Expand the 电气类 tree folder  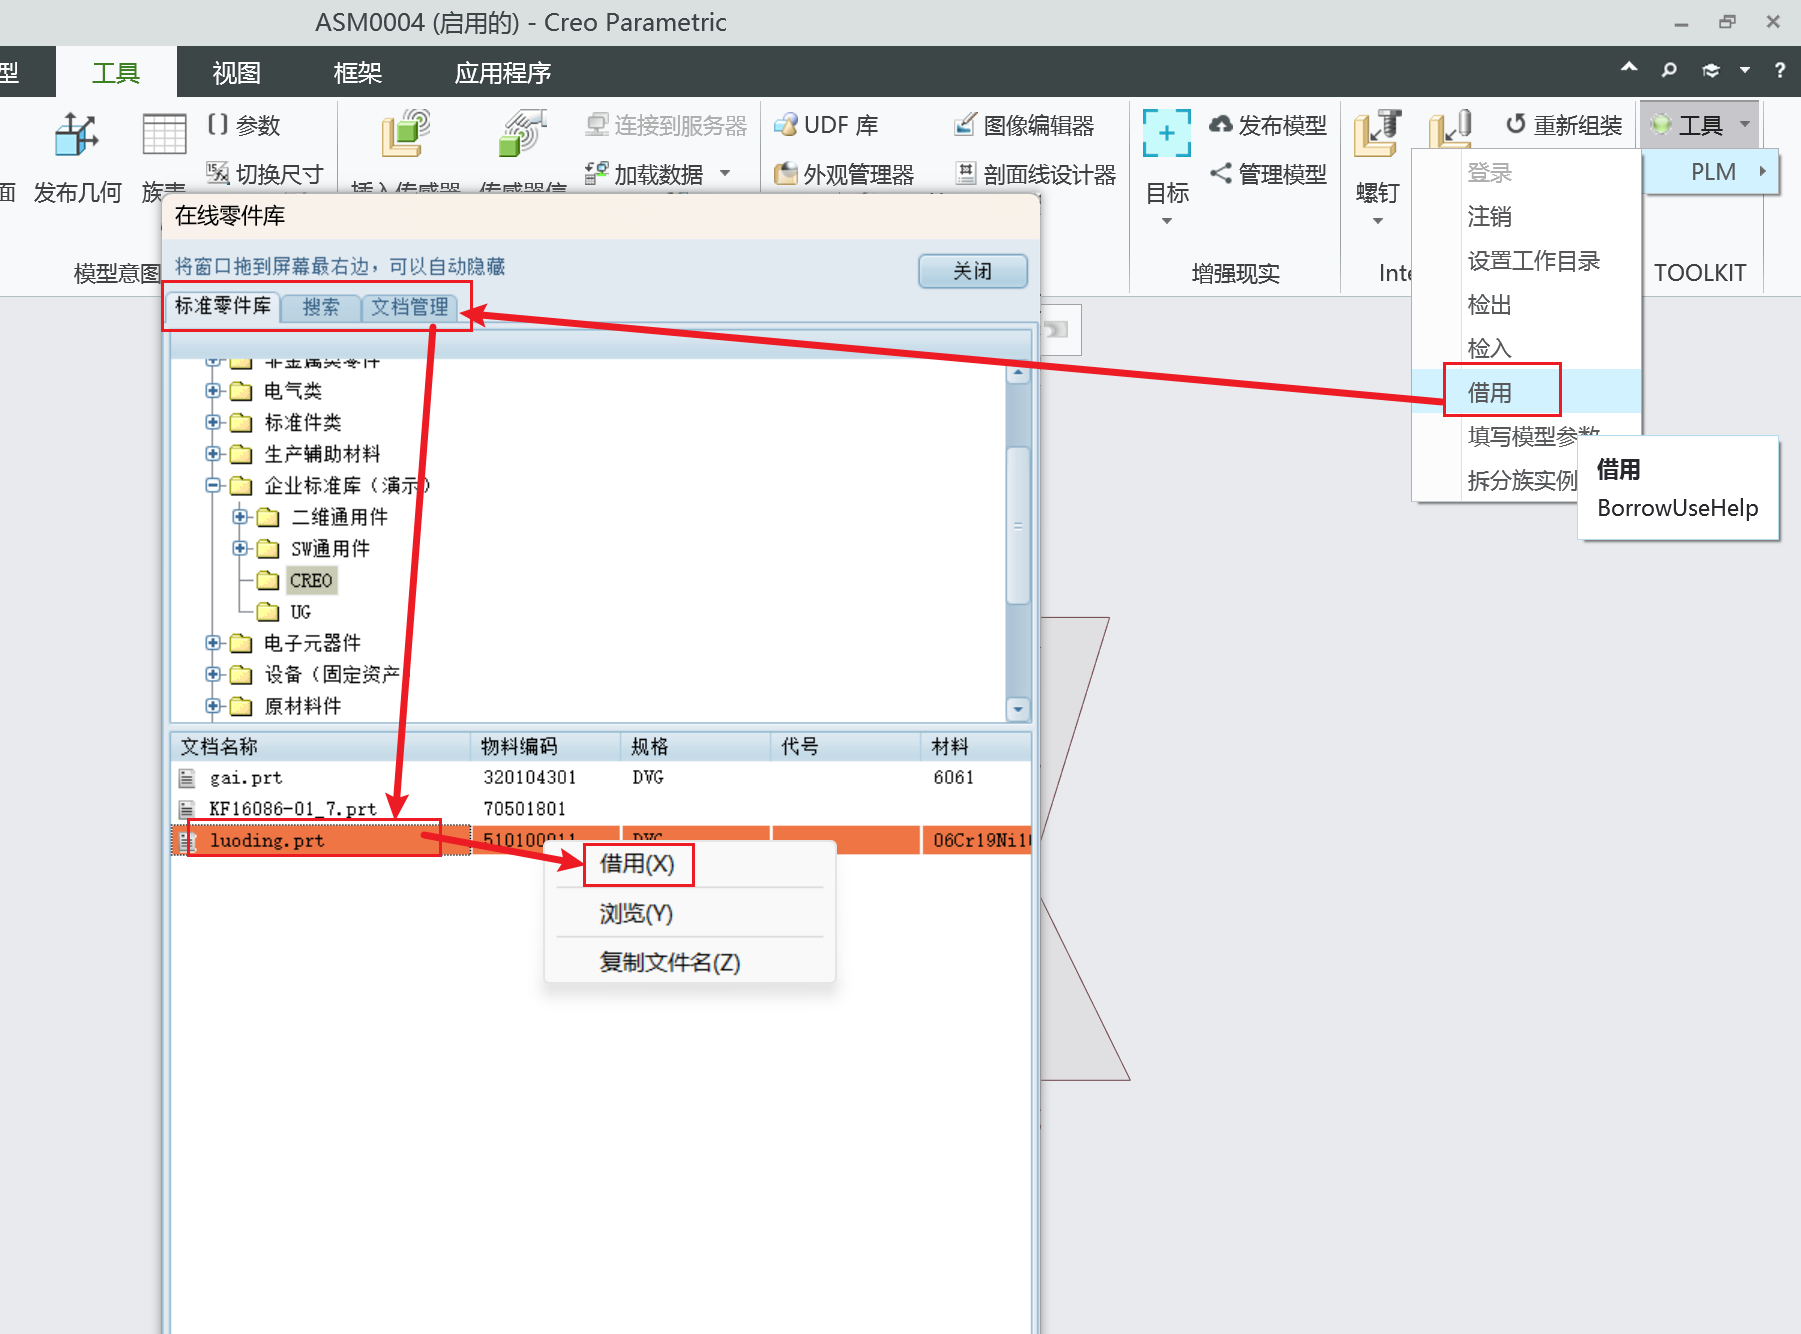point(212,390)
